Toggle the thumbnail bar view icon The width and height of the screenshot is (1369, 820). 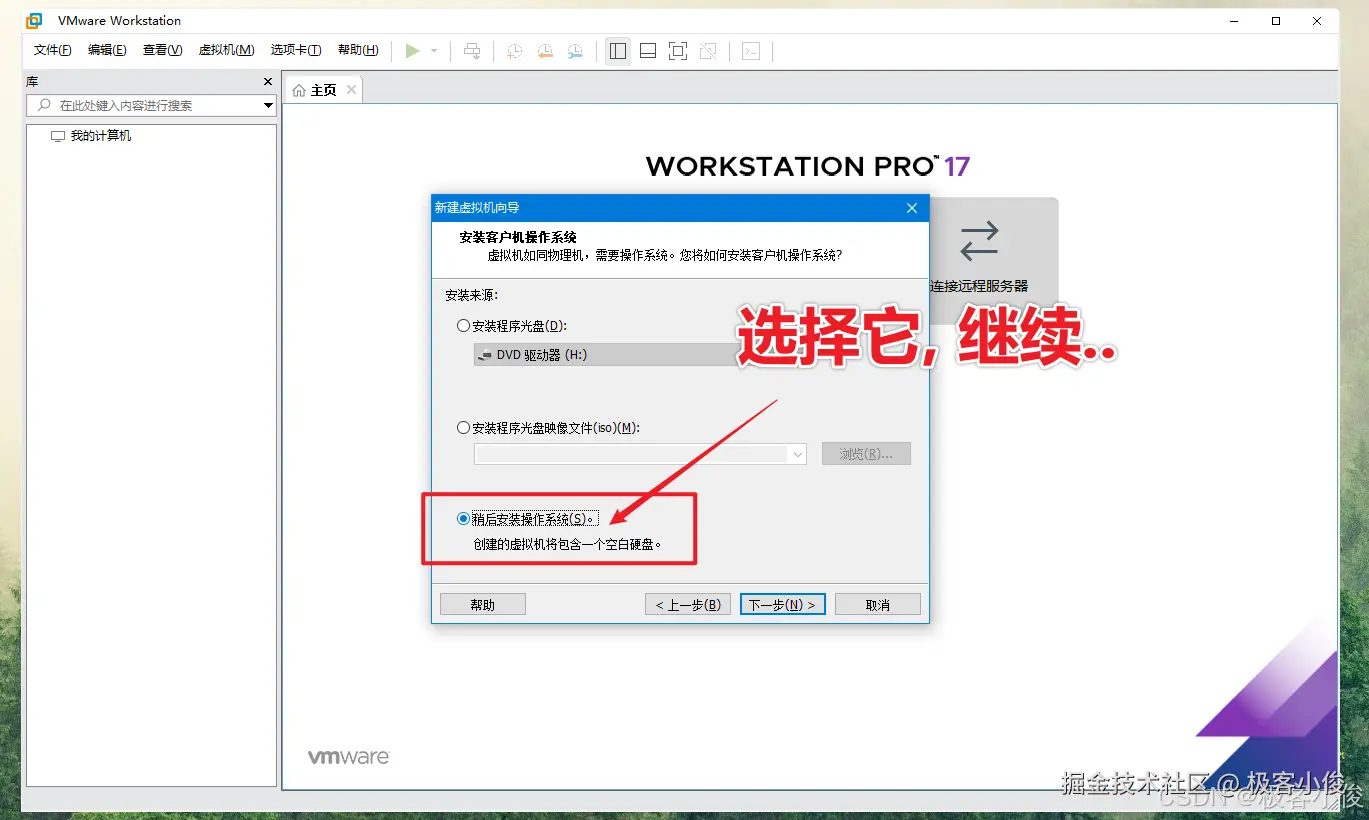pos(648,51)
